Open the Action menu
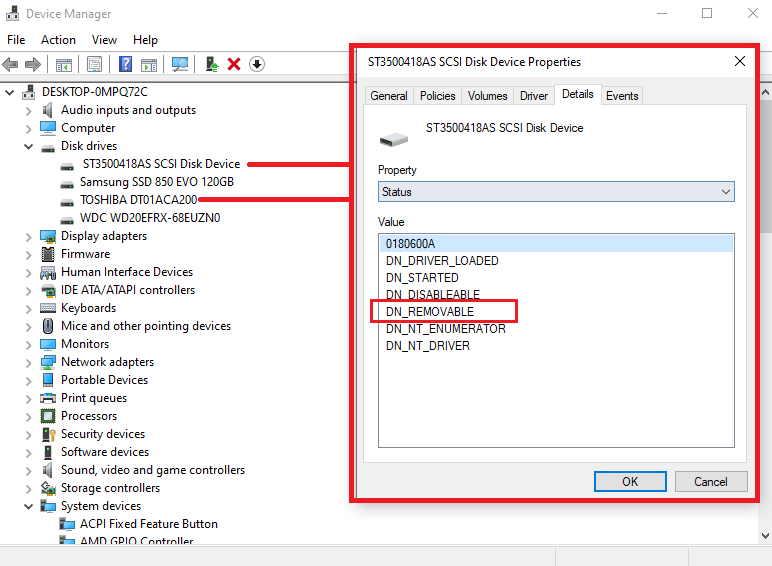Viewport: 772px width, 566px height. 58,40
